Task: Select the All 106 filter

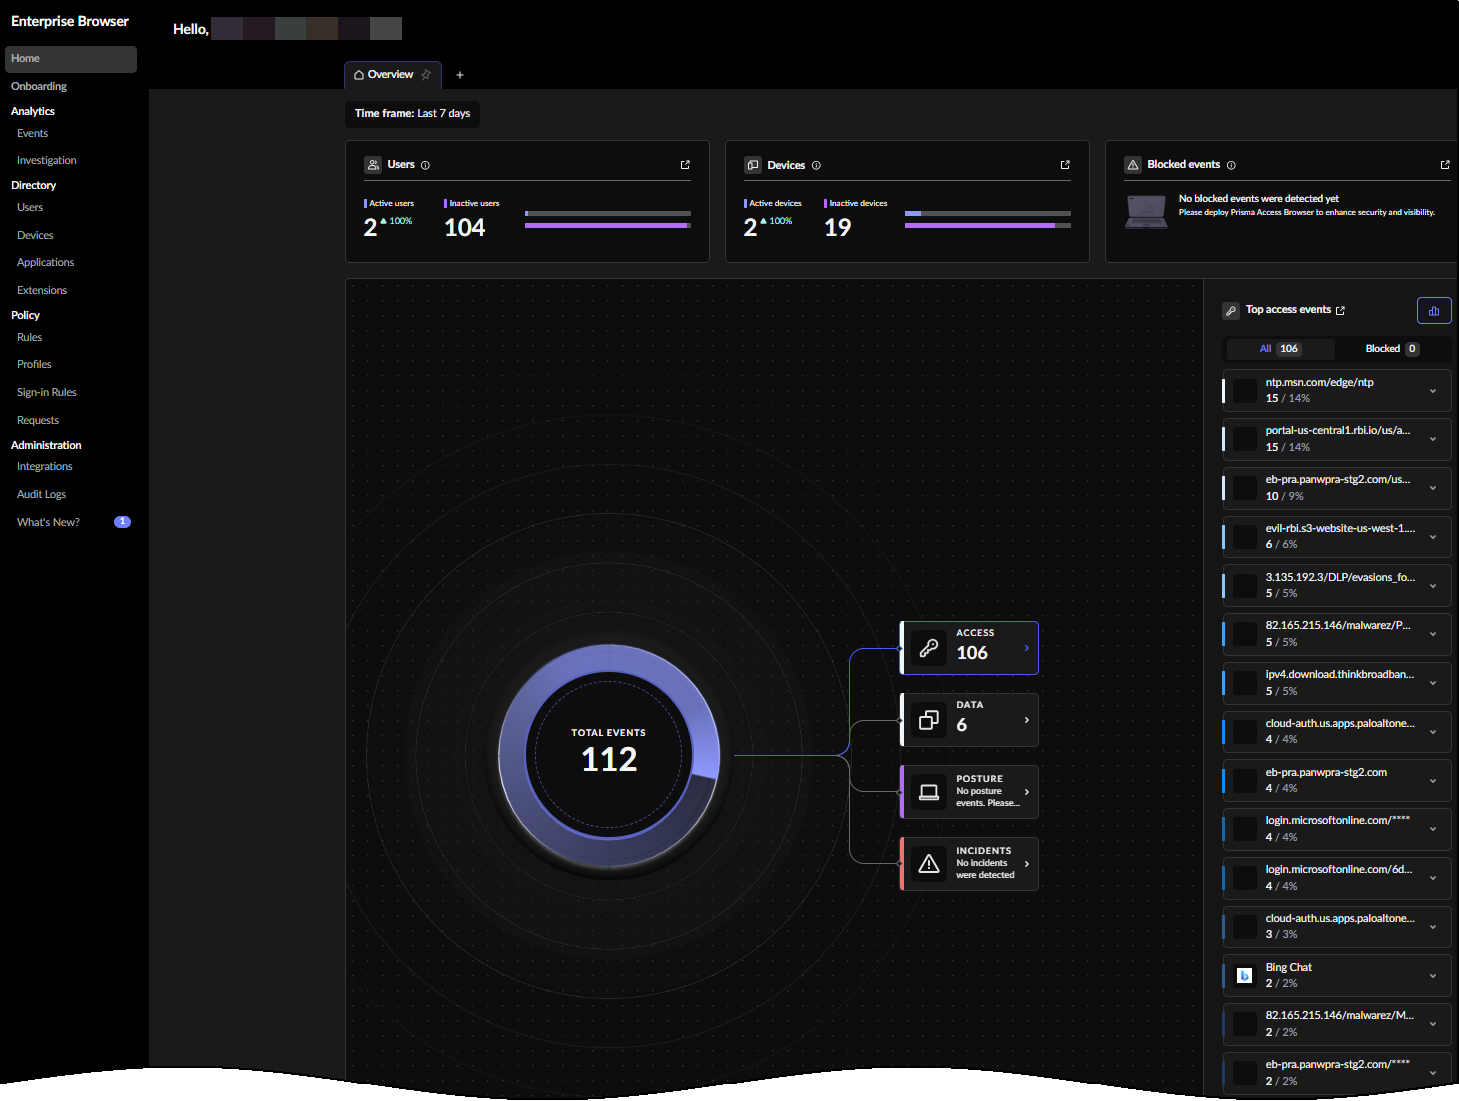Action: [1280, 349]
